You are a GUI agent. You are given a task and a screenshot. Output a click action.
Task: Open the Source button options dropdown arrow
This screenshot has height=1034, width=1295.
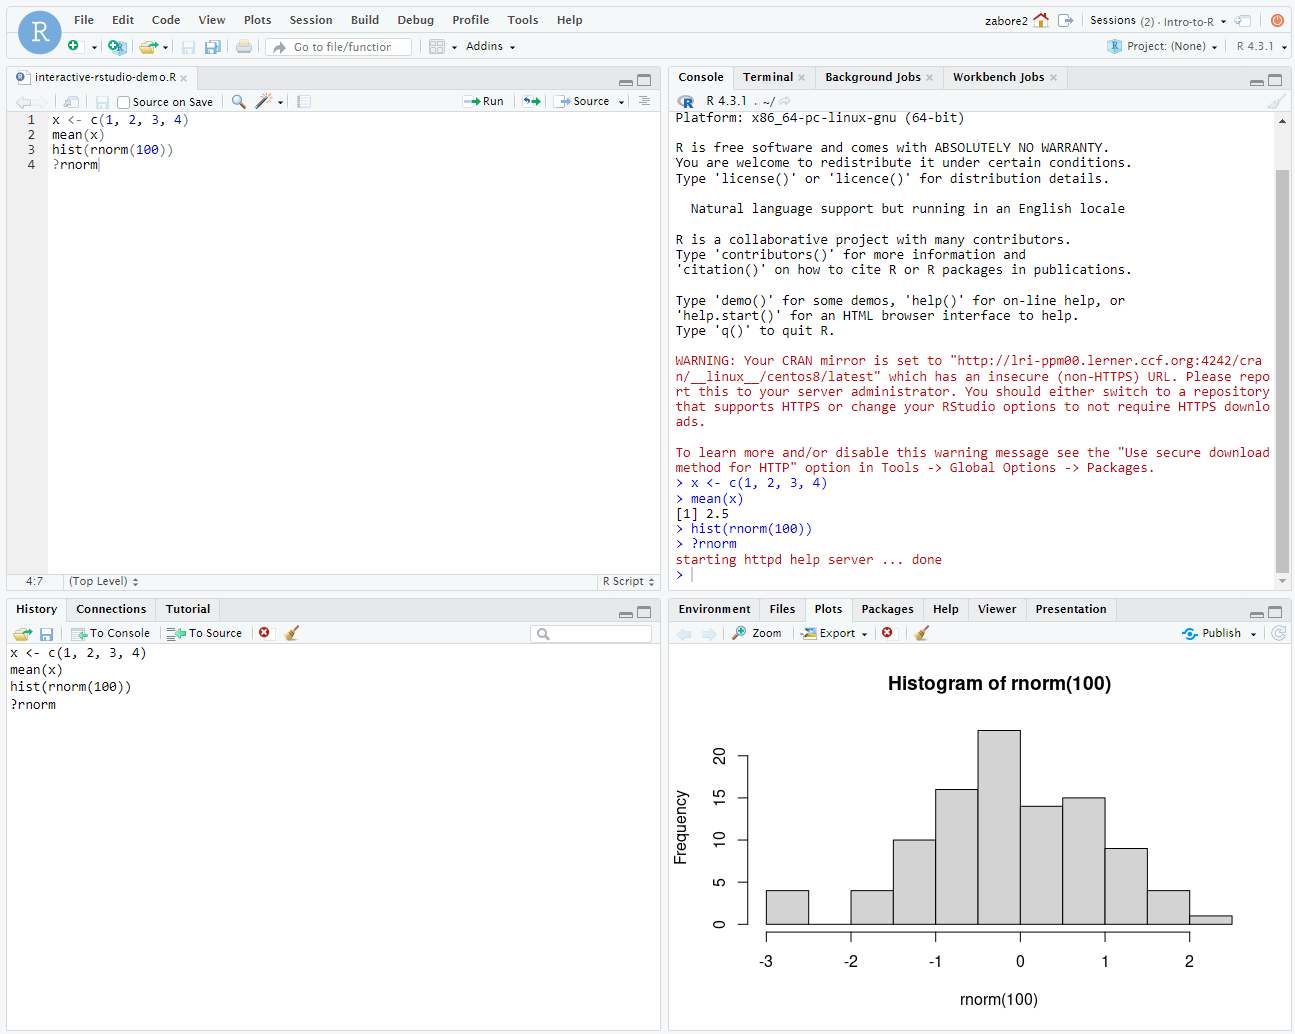tap(621, 102)
